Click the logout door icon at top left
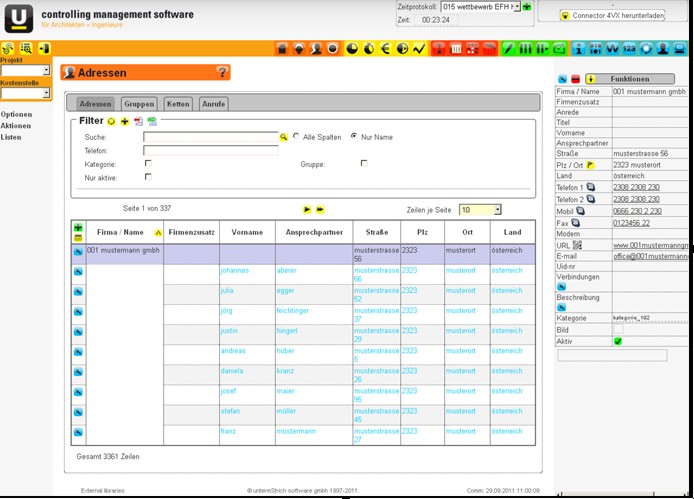 point(44,48)
